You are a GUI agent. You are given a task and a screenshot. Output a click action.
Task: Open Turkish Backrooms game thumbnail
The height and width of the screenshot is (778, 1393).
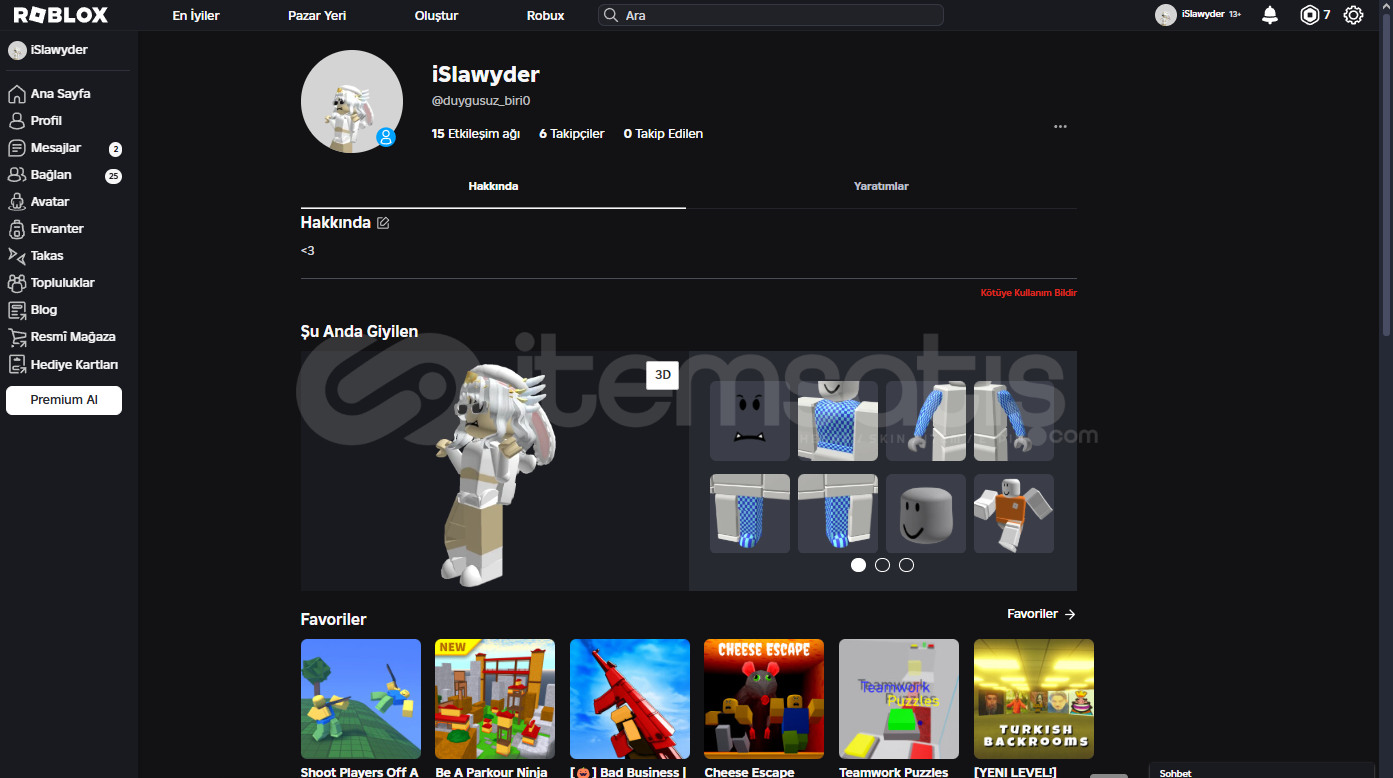(1034, 699)
